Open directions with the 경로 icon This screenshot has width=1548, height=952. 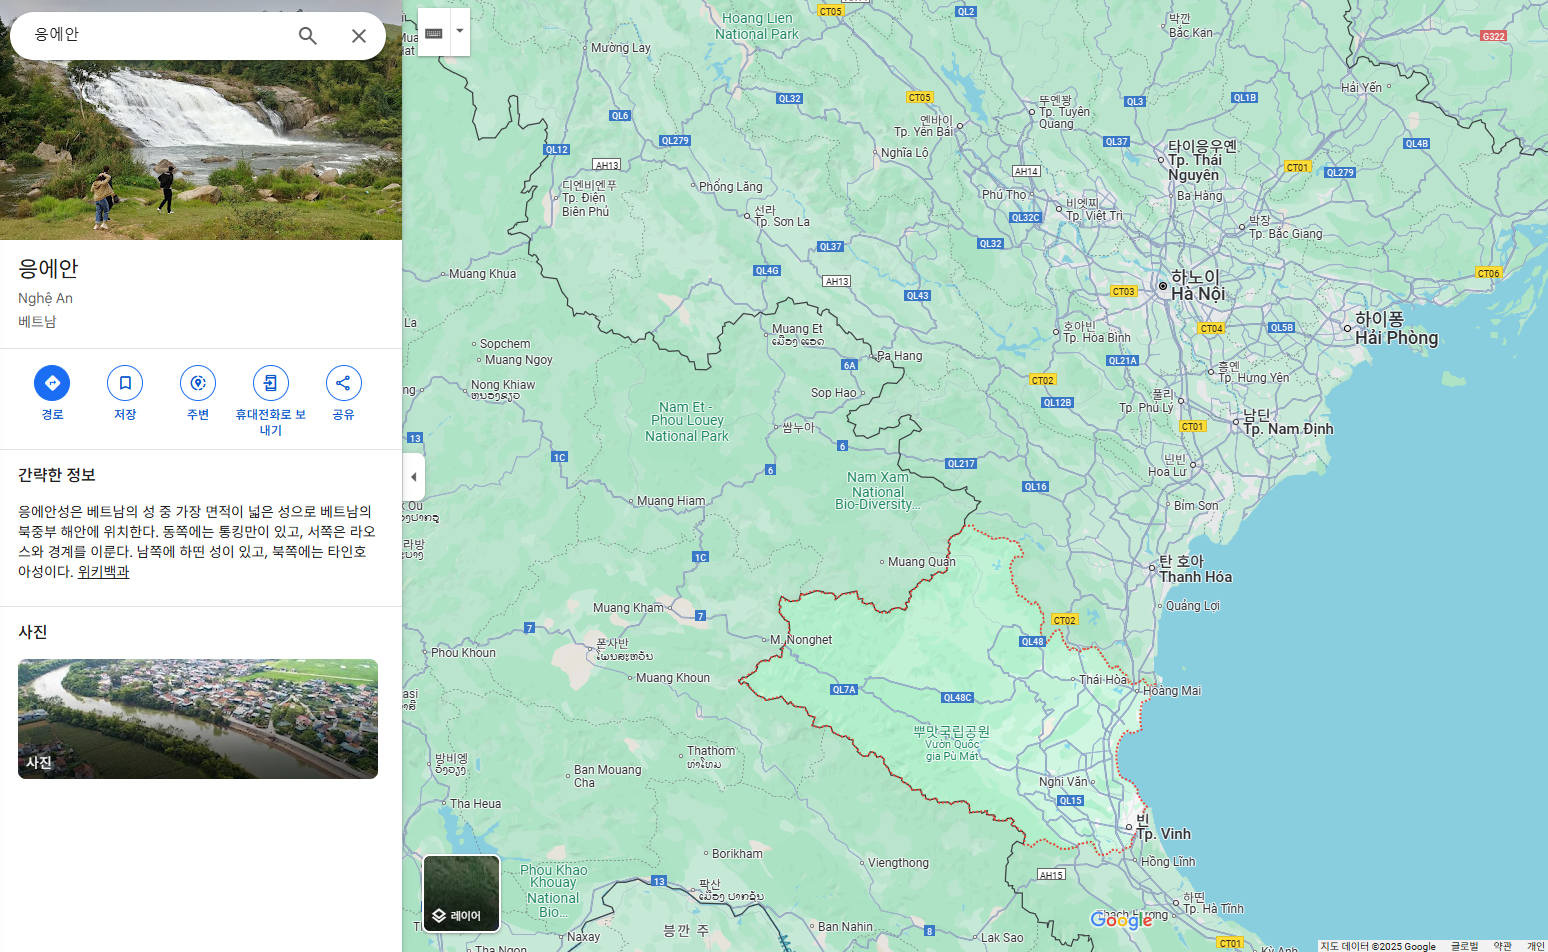tap(52, 383)
